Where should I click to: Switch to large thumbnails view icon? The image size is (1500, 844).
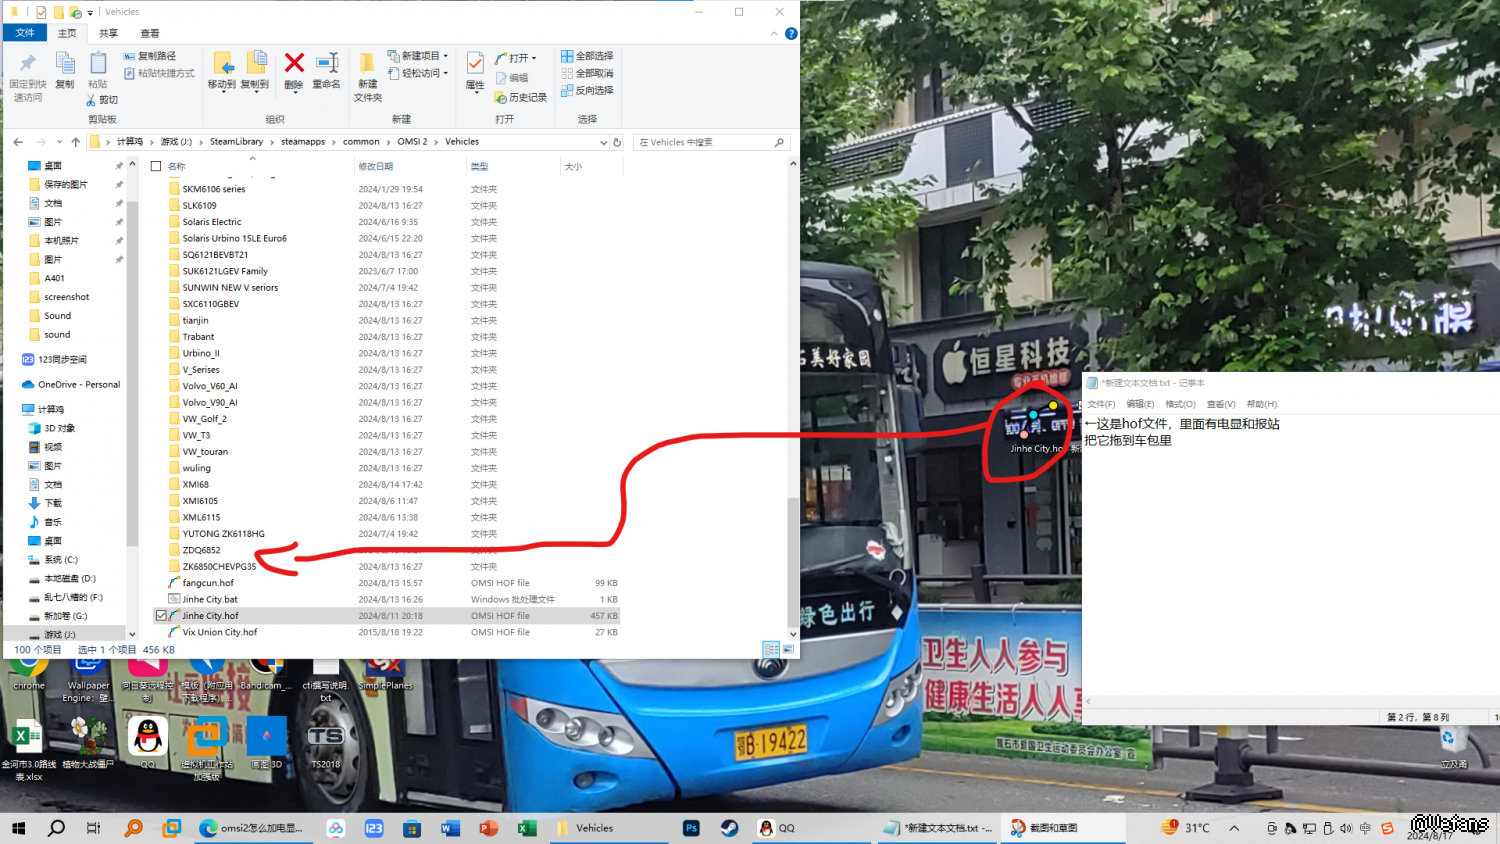788,649
